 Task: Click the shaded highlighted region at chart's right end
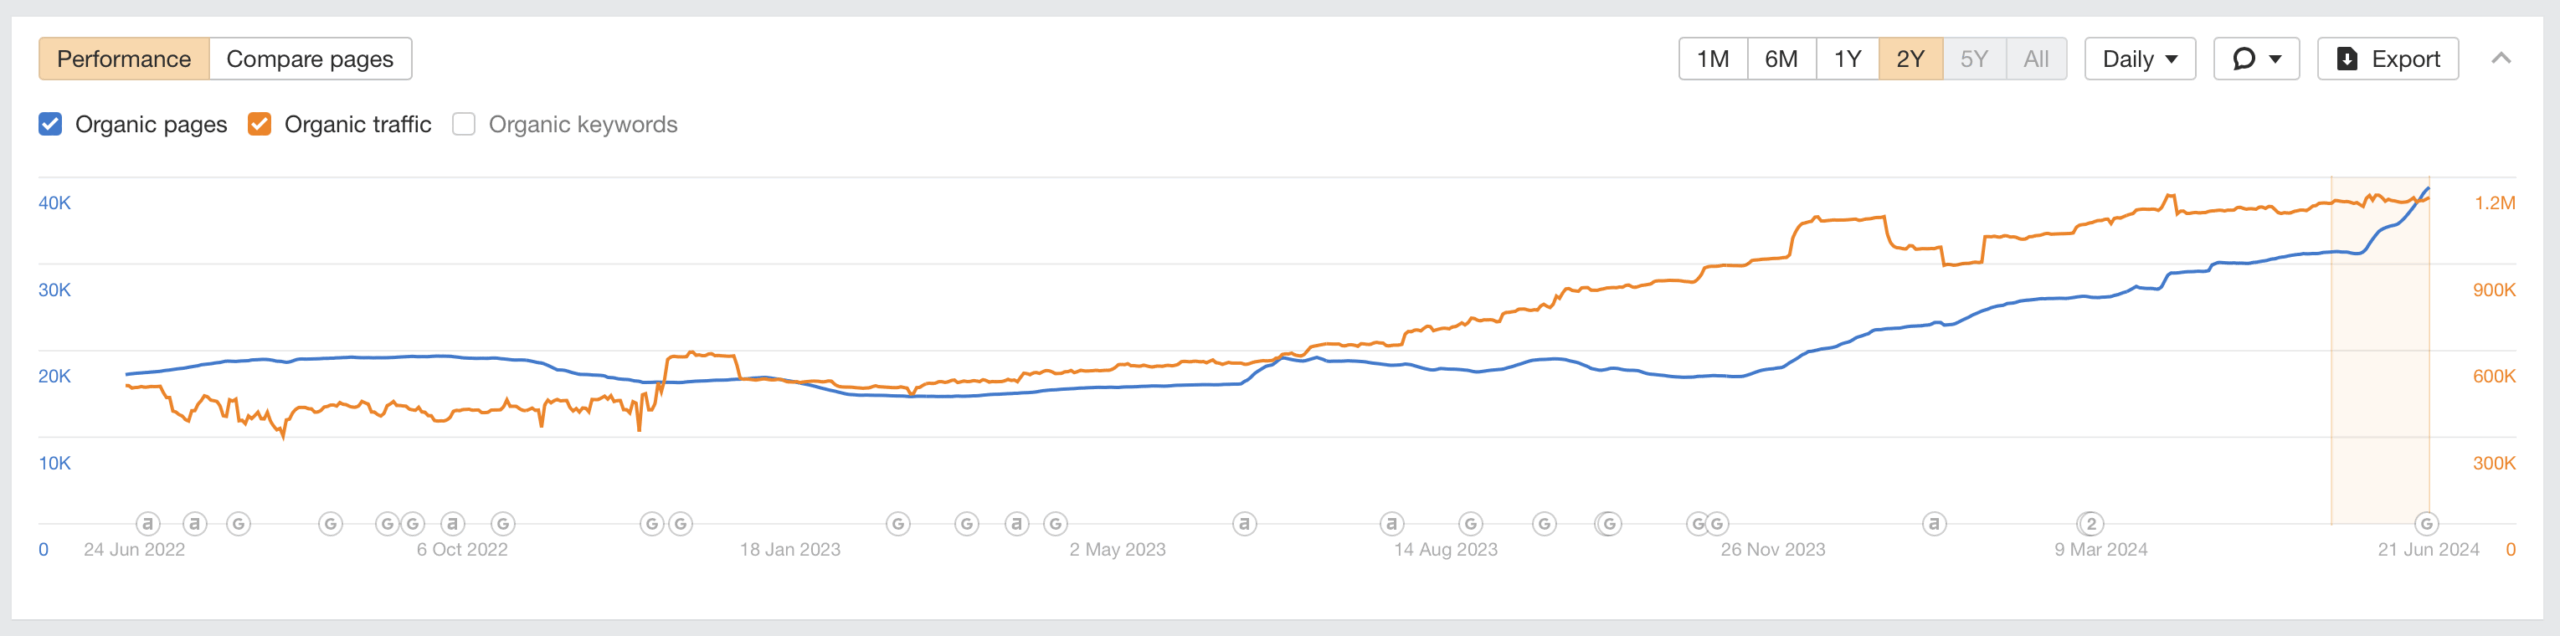2380,400
